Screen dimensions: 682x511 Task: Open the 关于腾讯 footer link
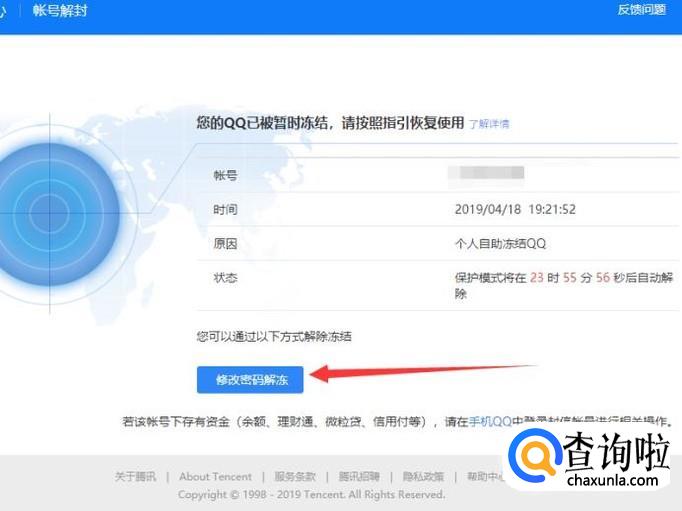click(x=135, y=477)
